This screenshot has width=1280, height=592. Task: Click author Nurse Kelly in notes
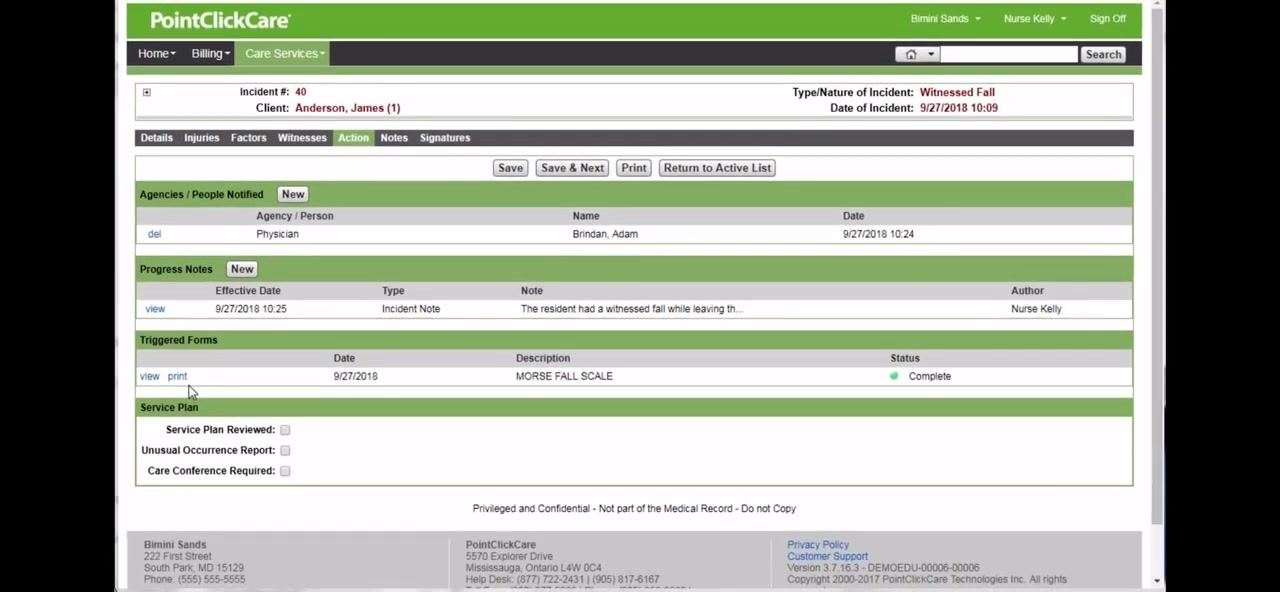1036,309
